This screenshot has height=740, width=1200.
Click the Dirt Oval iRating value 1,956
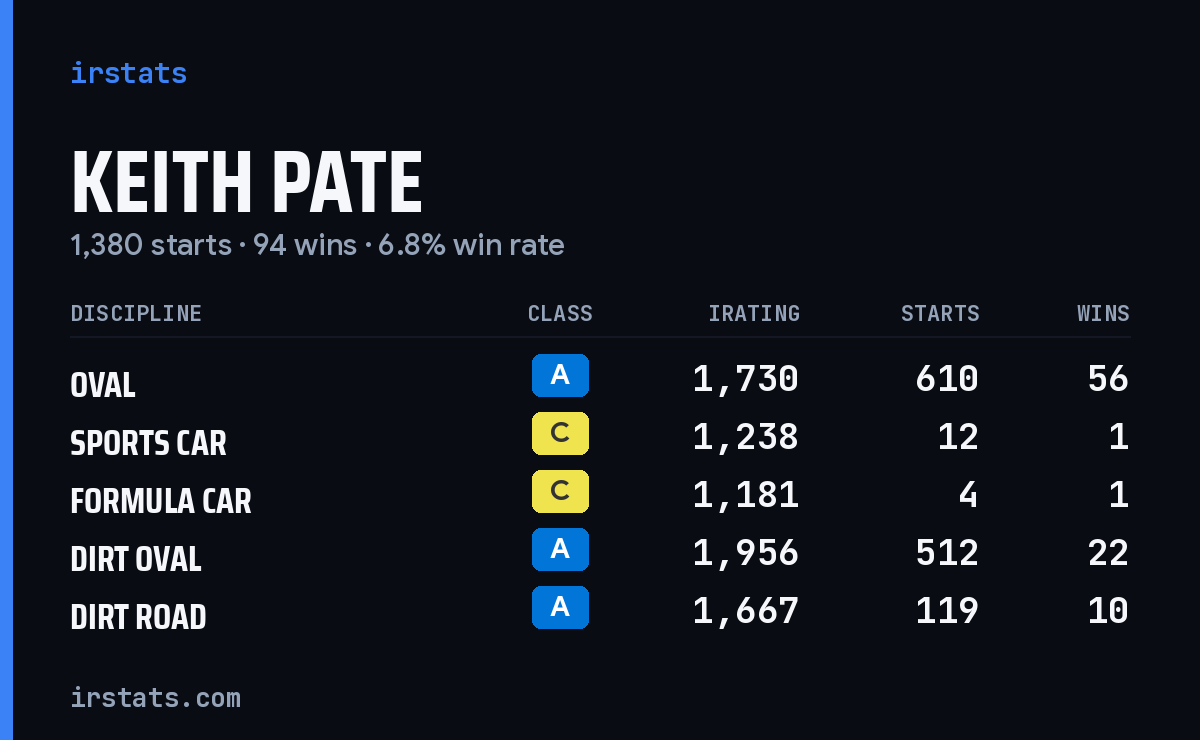(746, 553)
